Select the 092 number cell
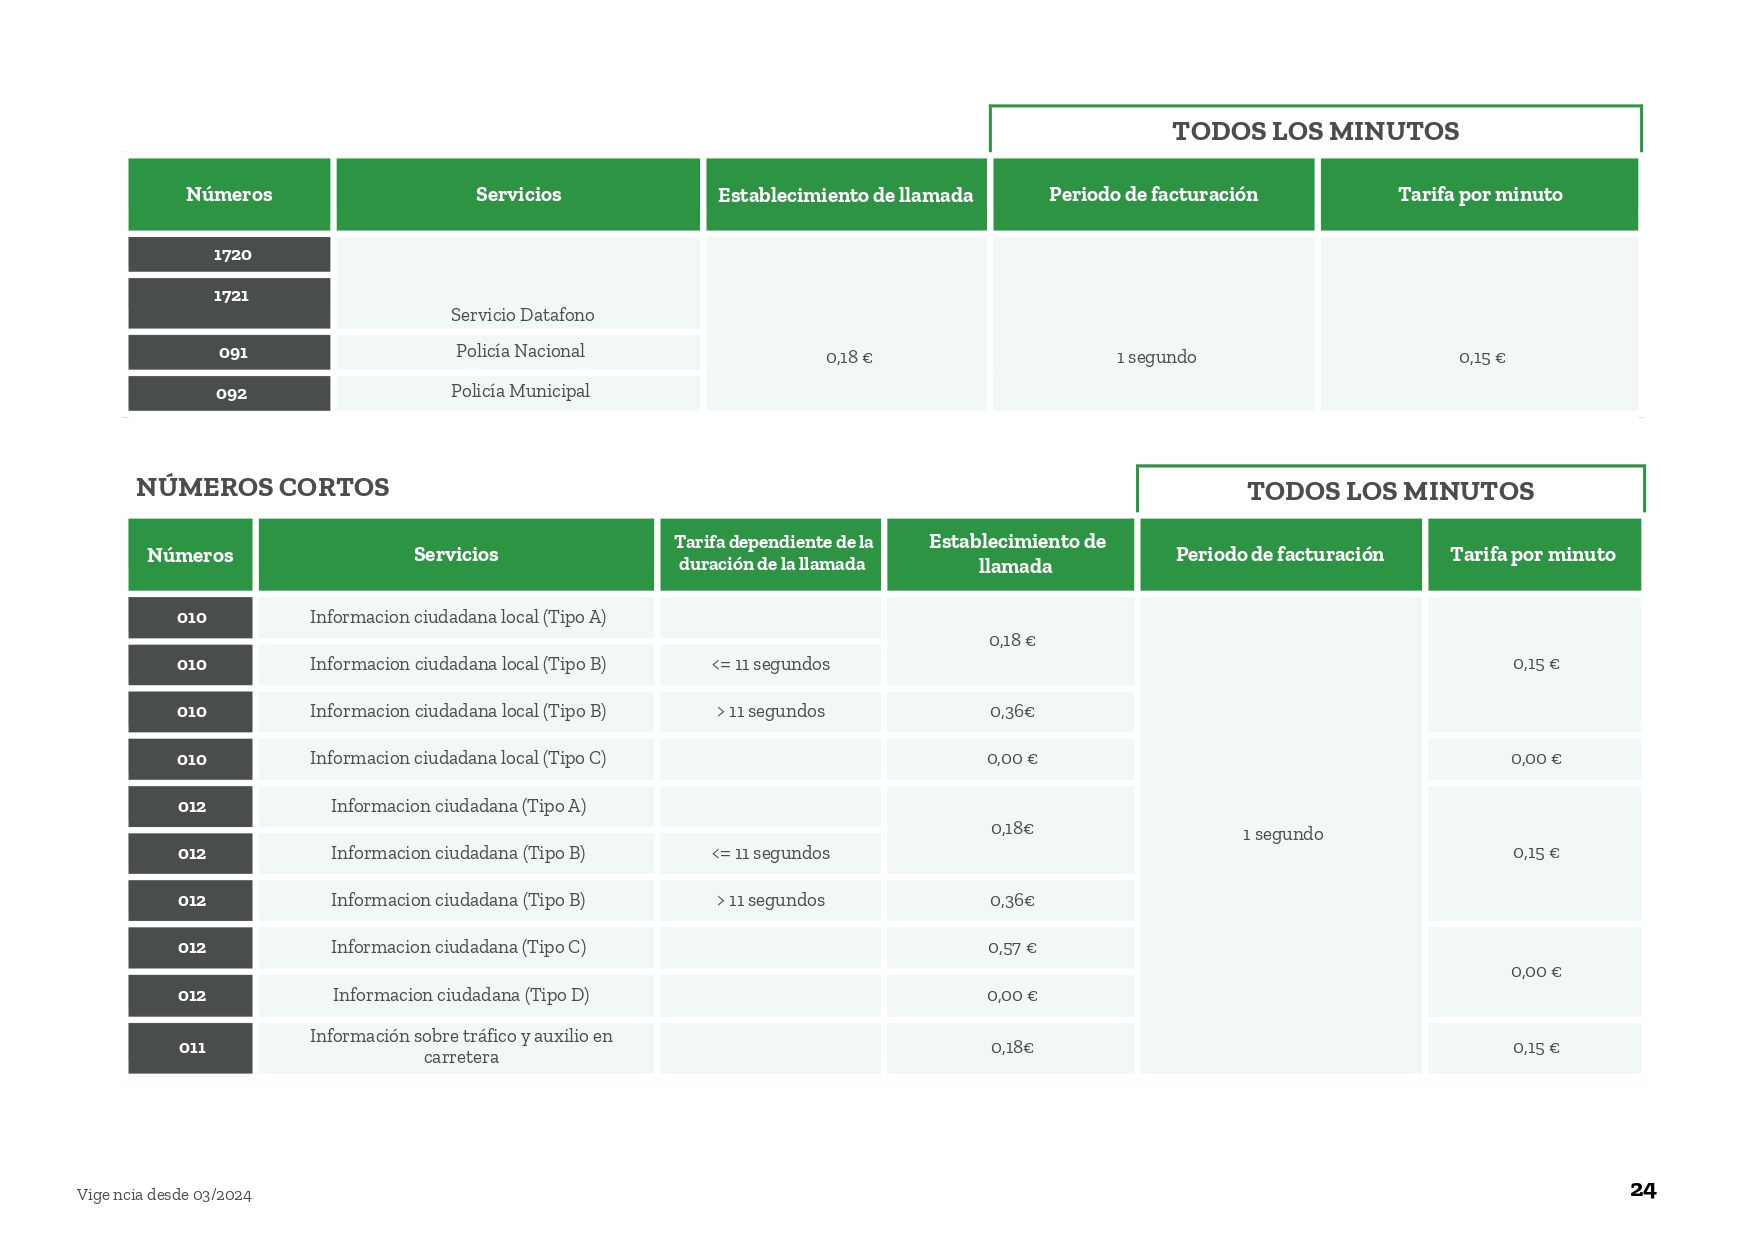Viewport: 1755px width, 1241px height. coord(229,394)
